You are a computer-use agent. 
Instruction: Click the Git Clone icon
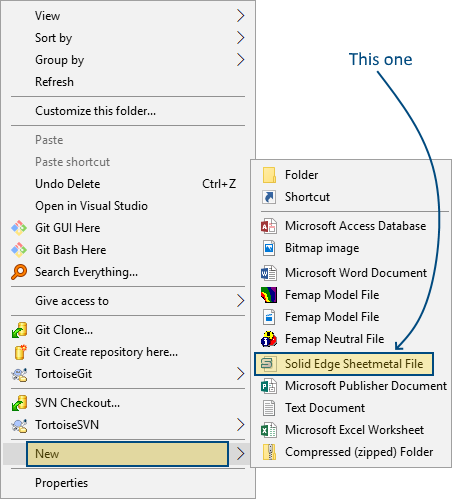click(x=19, y=330)
